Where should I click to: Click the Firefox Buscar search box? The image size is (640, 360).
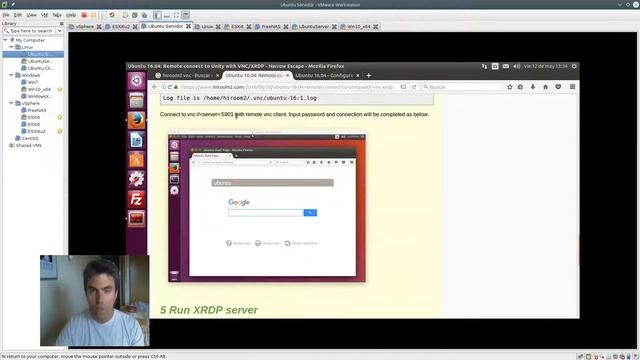462,87
